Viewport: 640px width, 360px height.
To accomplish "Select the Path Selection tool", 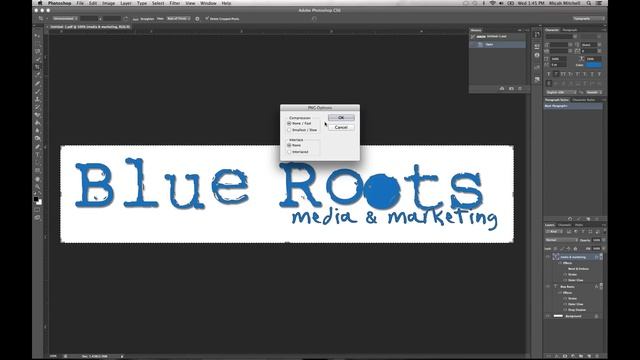I will point(38,163).
